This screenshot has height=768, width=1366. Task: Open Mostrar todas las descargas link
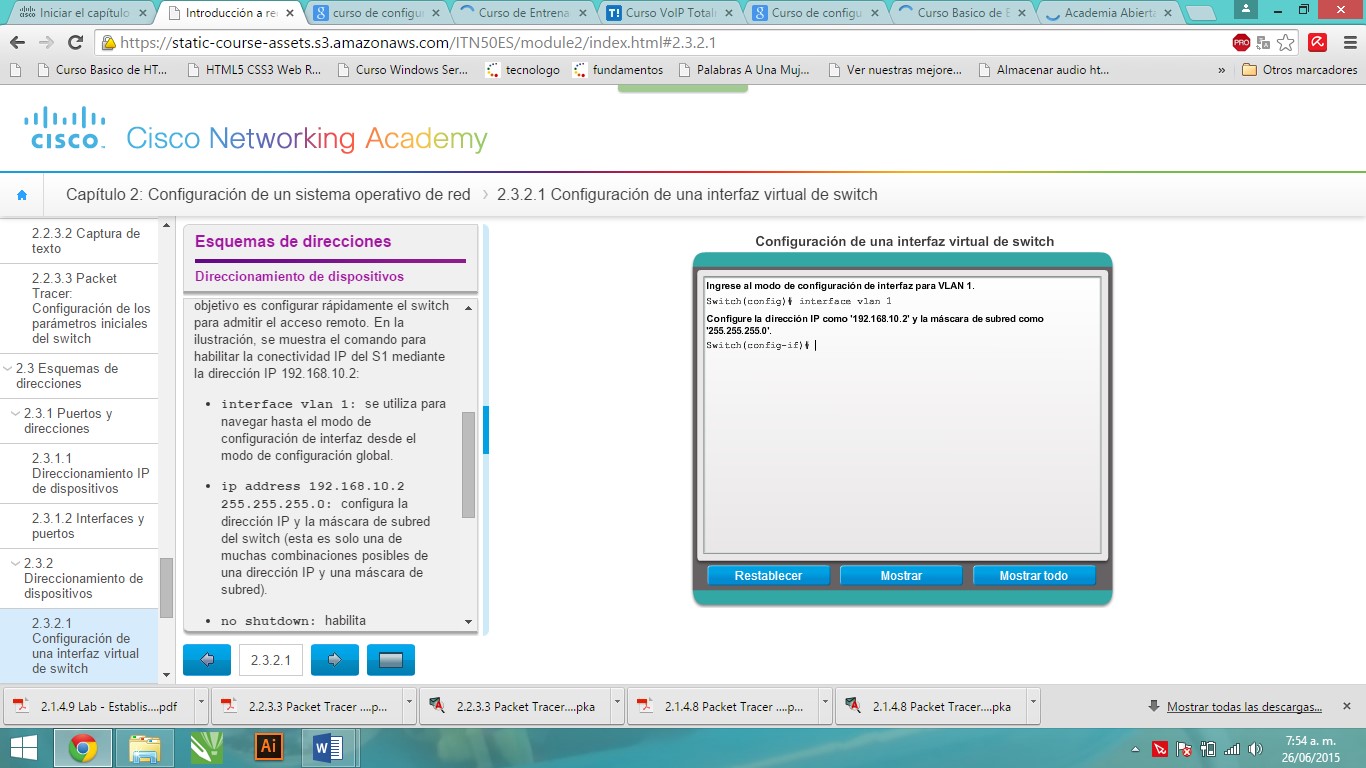click(1244, 706)
